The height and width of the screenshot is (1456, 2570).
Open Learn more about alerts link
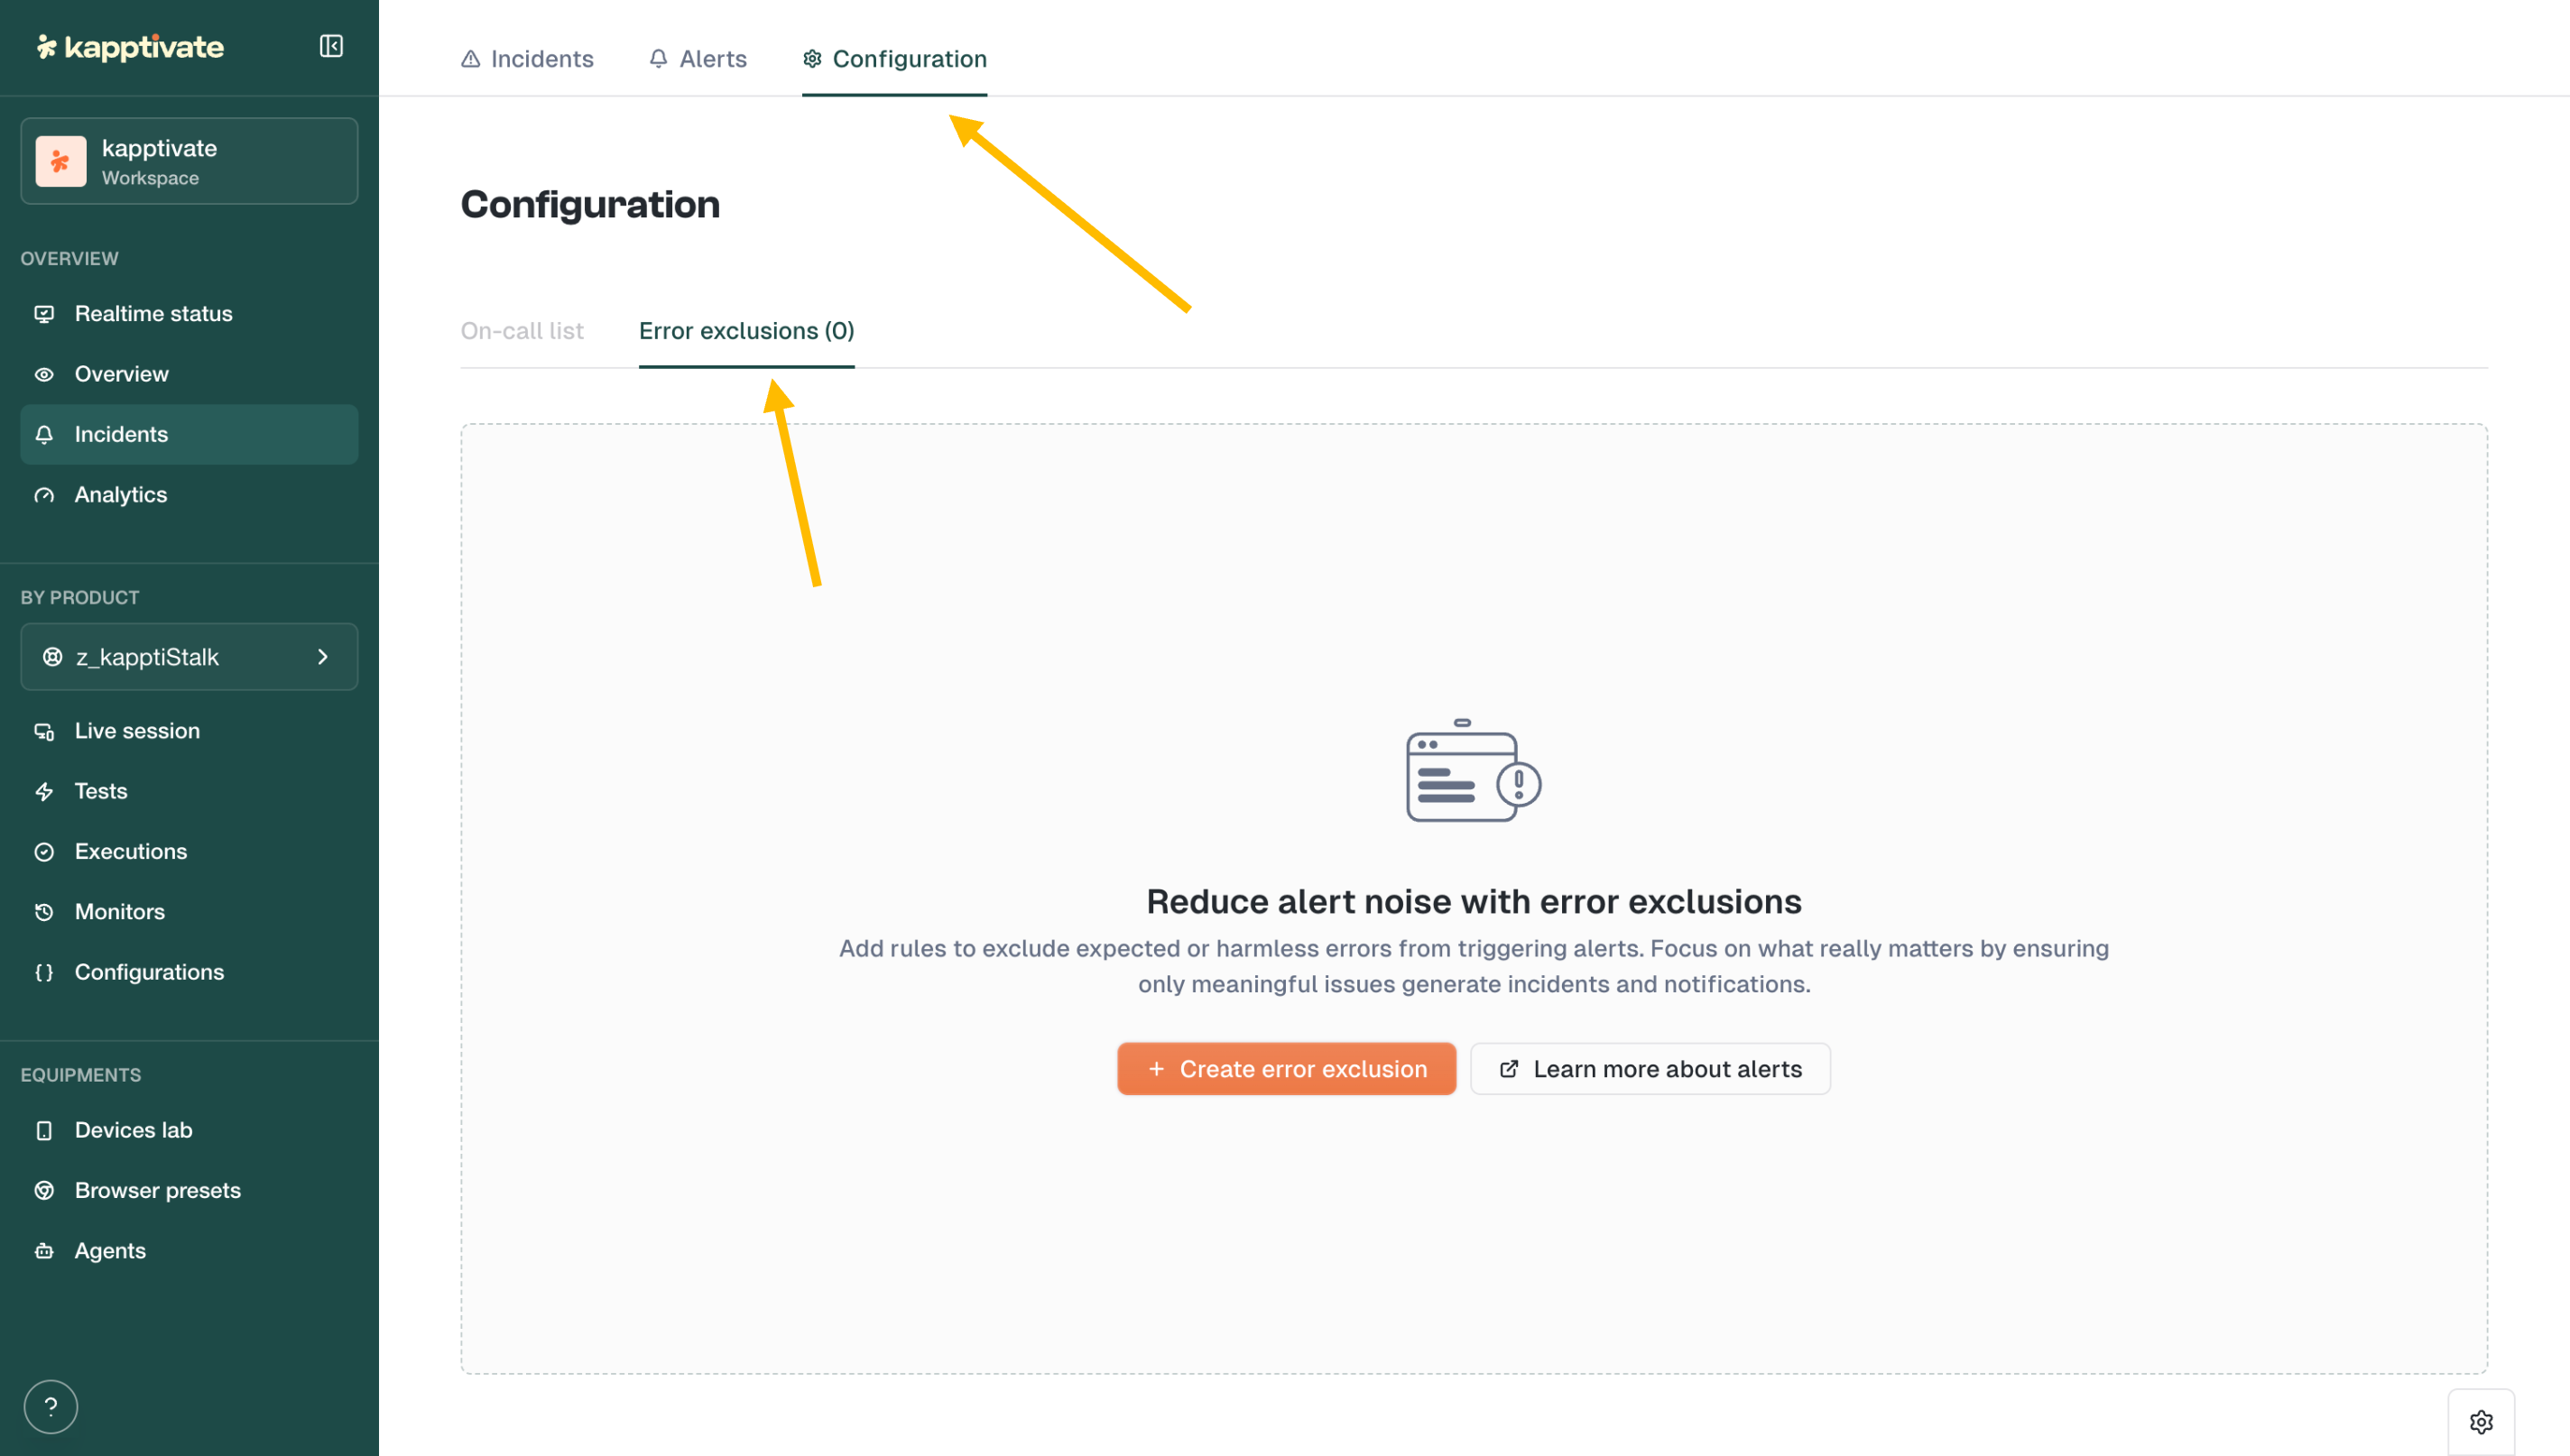(1650, 1069)
